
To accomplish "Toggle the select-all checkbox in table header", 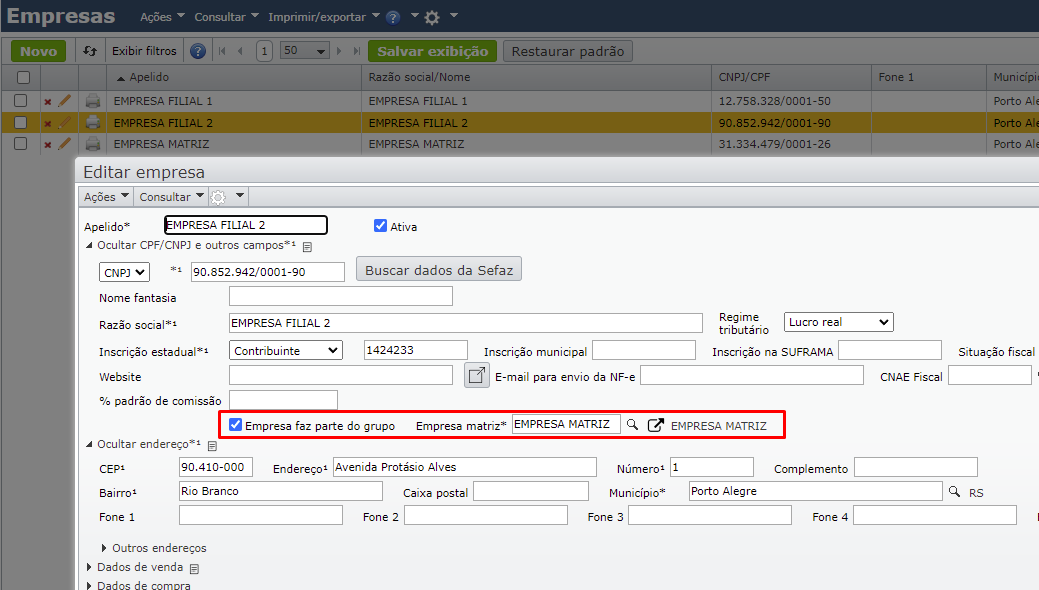I will pos(23,78).
